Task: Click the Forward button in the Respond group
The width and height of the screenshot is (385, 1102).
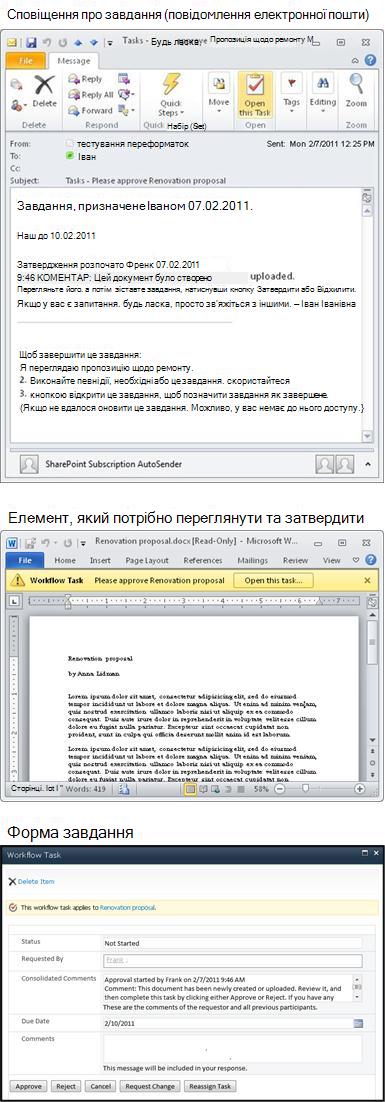Action: (90, 110)
